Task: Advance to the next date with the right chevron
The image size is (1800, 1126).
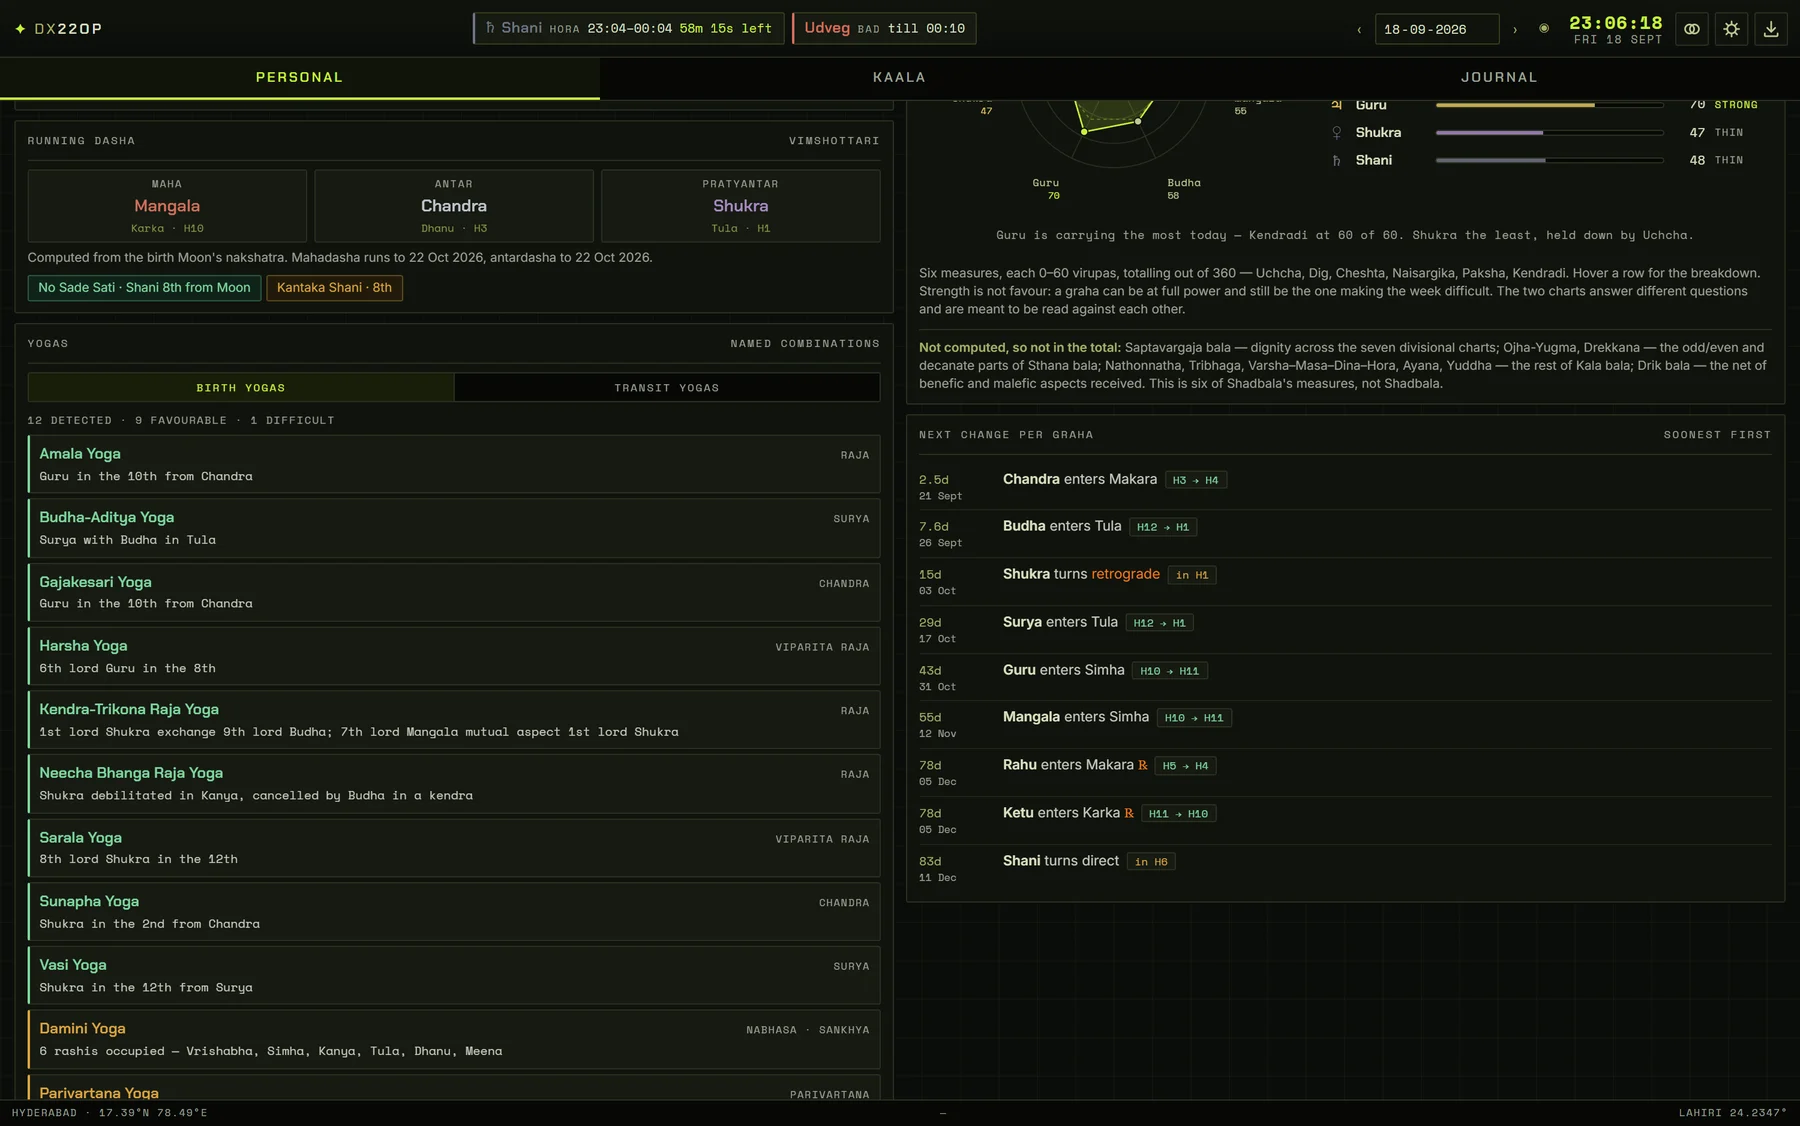Action: 1515,30
